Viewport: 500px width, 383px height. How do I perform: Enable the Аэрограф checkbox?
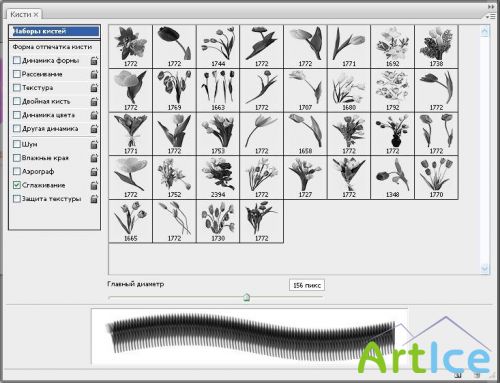pyautogui.click(x=17, y=171)
